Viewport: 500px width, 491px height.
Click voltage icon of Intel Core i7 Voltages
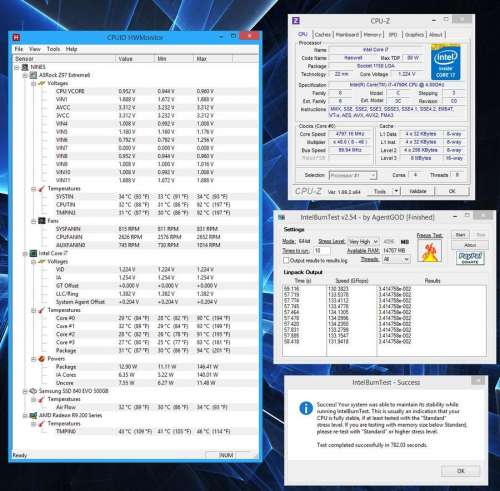pyautogui.click(x=42, y=262)
